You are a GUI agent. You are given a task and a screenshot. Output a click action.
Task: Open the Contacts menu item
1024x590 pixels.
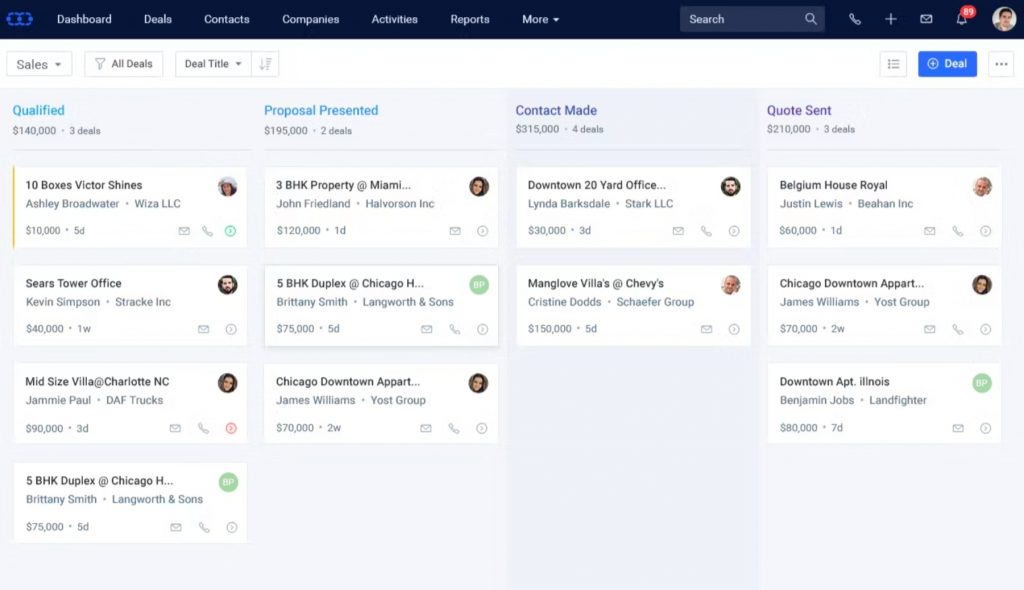227,19
